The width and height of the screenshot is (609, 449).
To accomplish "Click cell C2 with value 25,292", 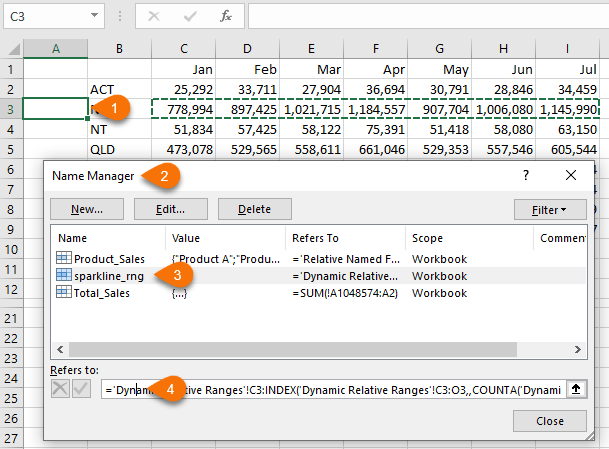I will coord(183,89).
